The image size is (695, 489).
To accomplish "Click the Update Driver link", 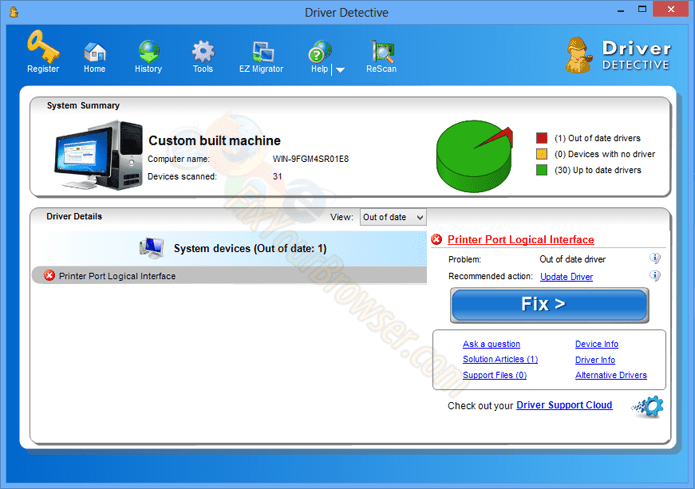I will coord(566,277).
